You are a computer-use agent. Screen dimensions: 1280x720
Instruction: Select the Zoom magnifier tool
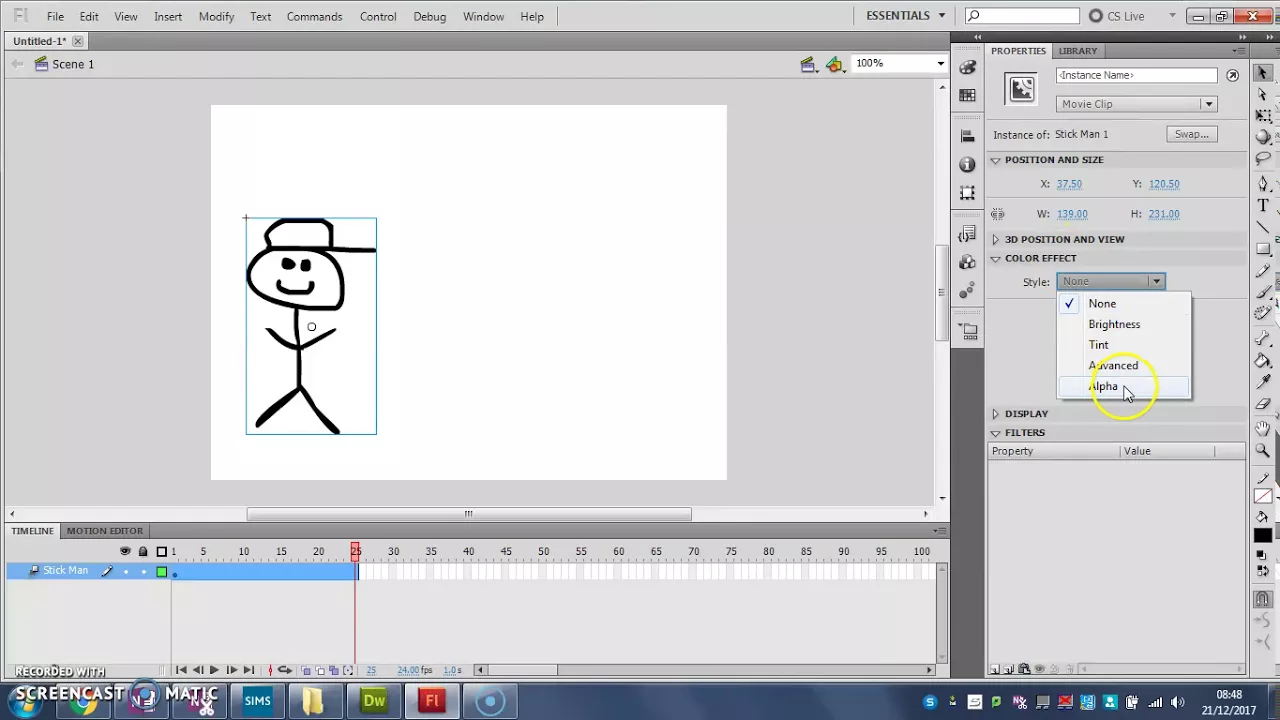pos(1263,450)
